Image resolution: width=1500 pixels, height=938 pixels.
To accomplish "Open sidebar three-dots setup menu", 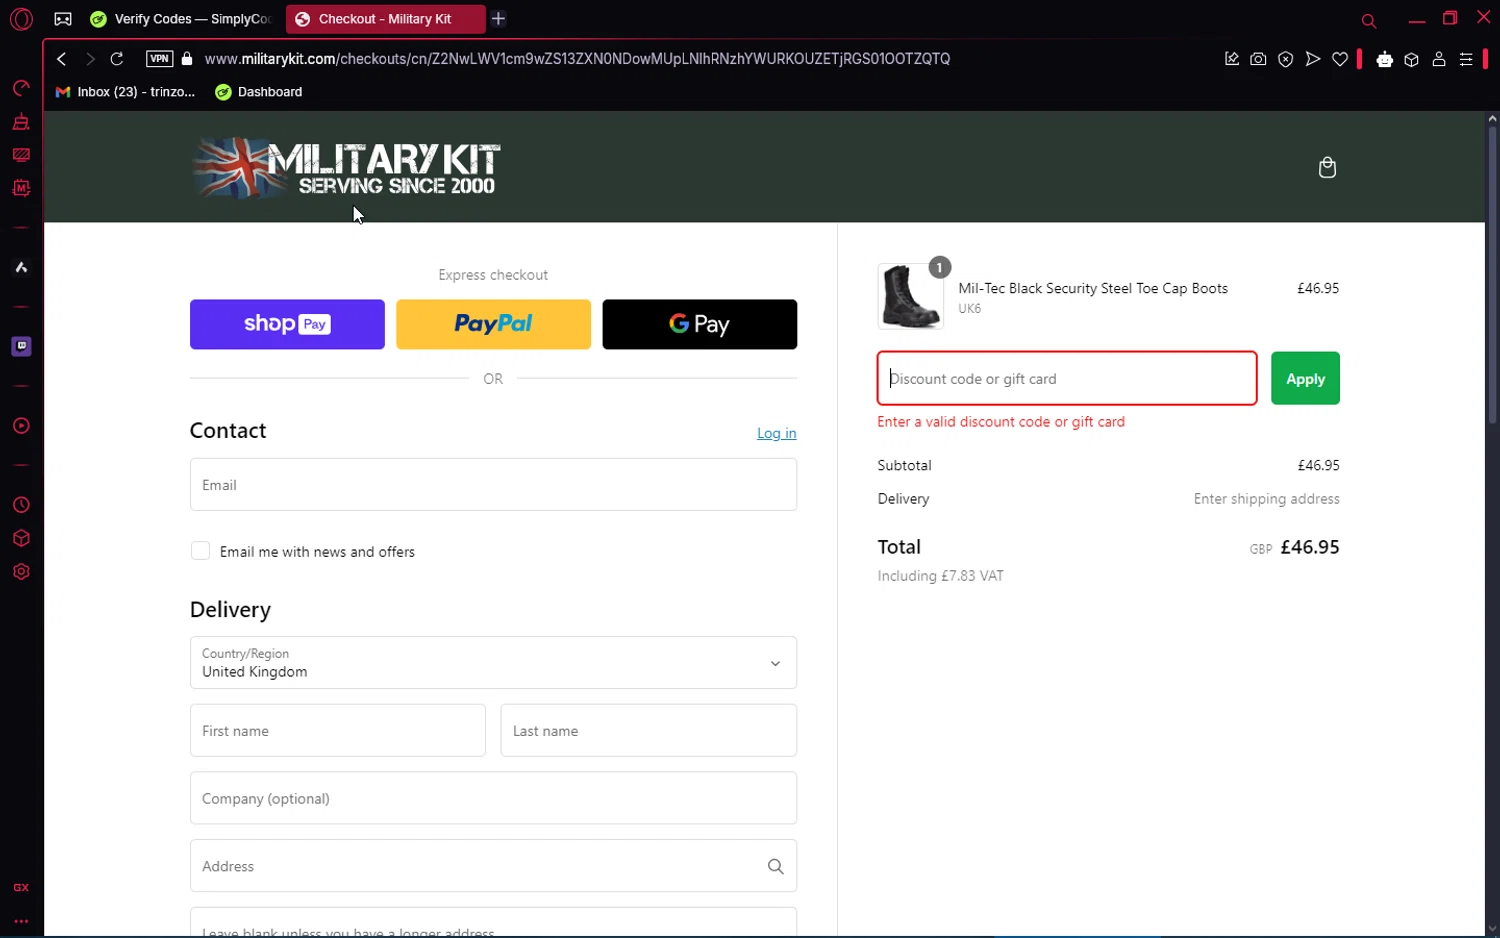I will click(x=21, y=921).
